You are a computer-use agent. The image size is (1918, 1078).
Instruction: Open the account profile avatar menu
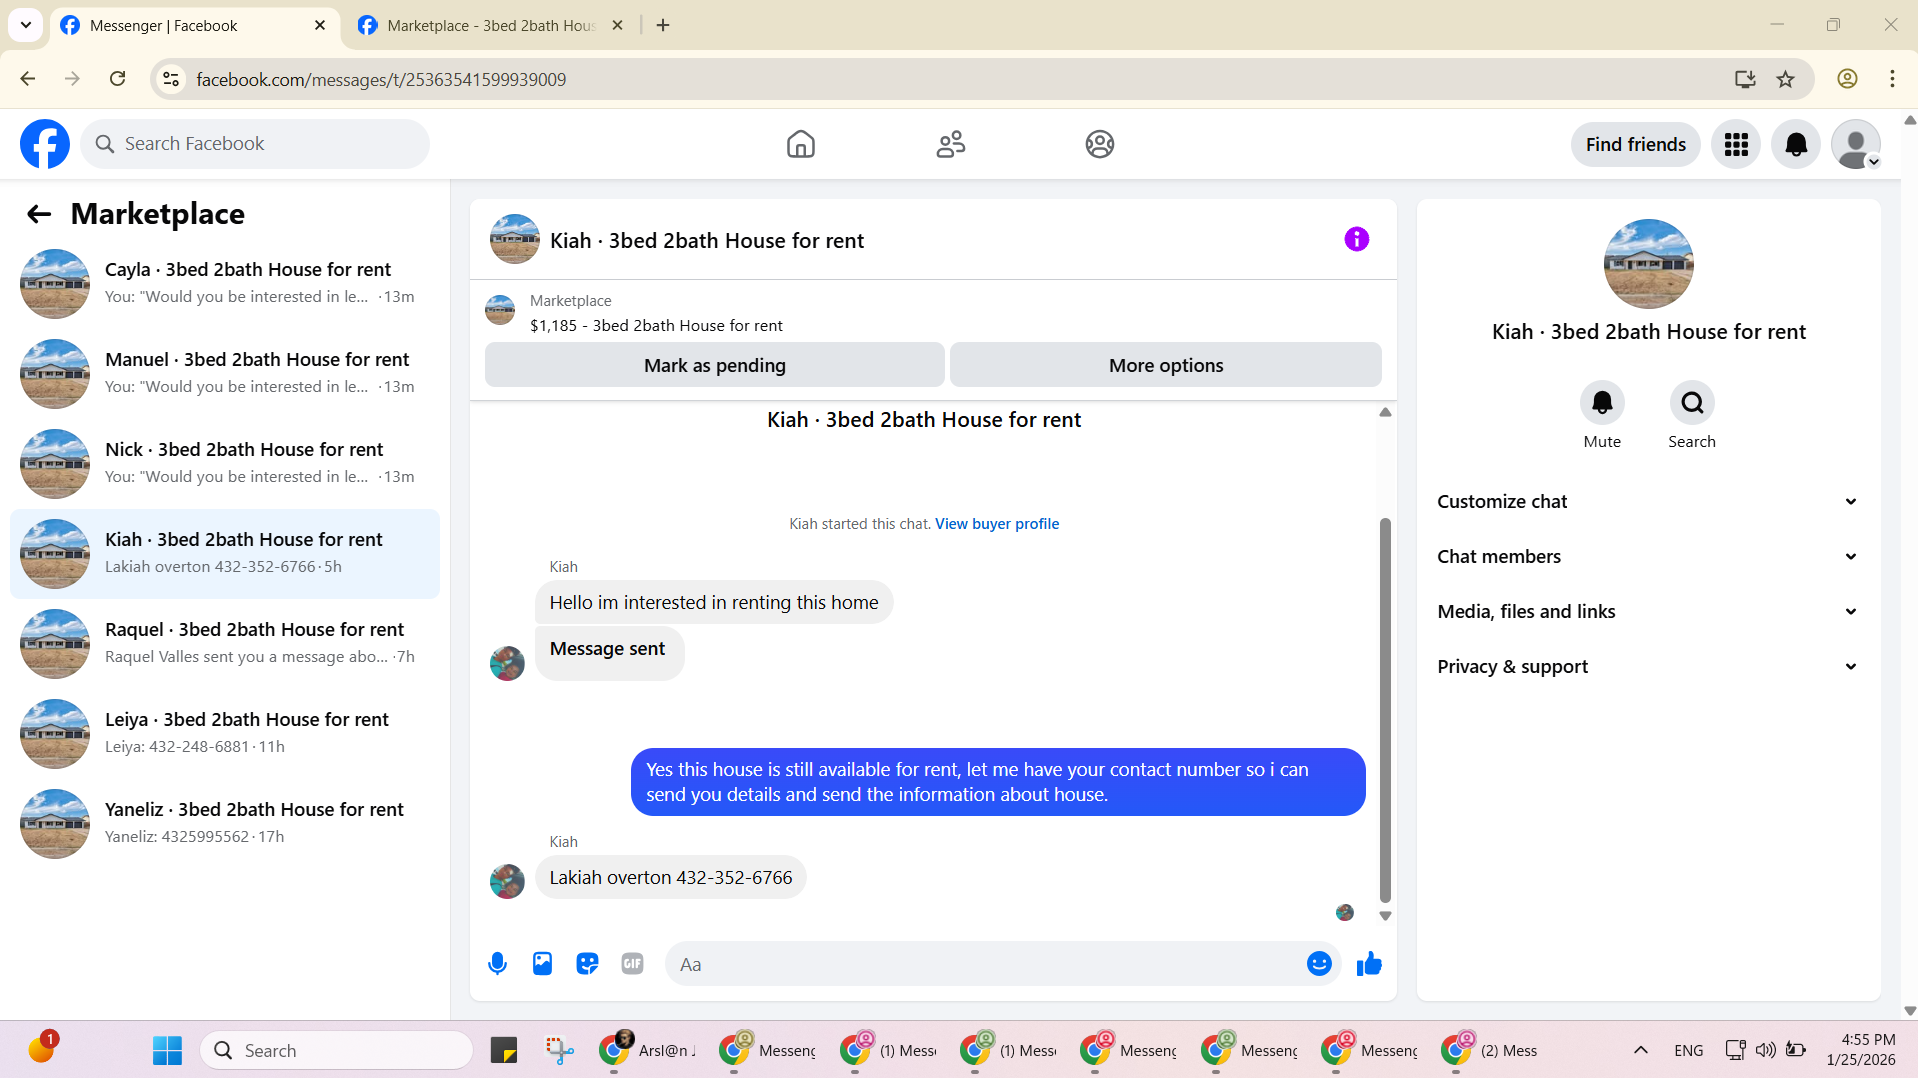pyautogui.click(x=1856, y=145)
